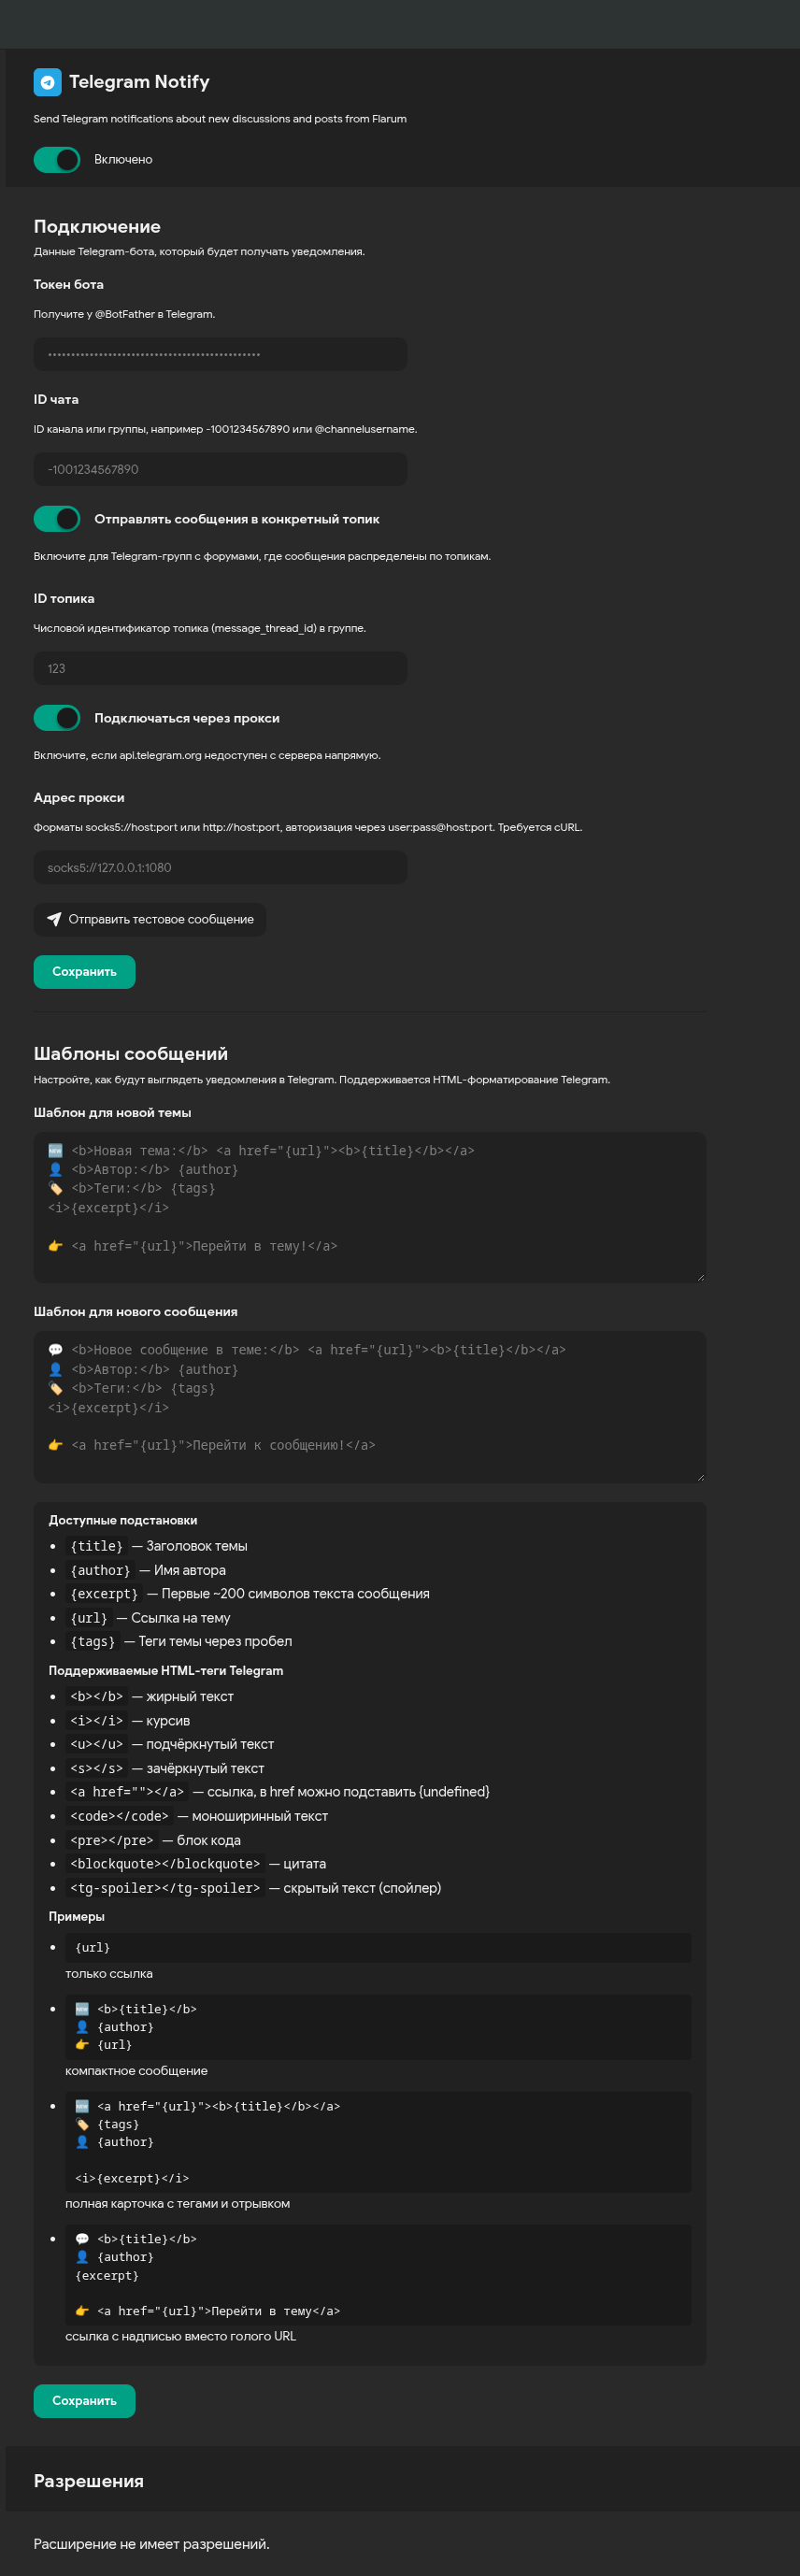Disable the Включено extension toggle
Viewport: 800px width, 2576px height.
click(x=57, y=160)
